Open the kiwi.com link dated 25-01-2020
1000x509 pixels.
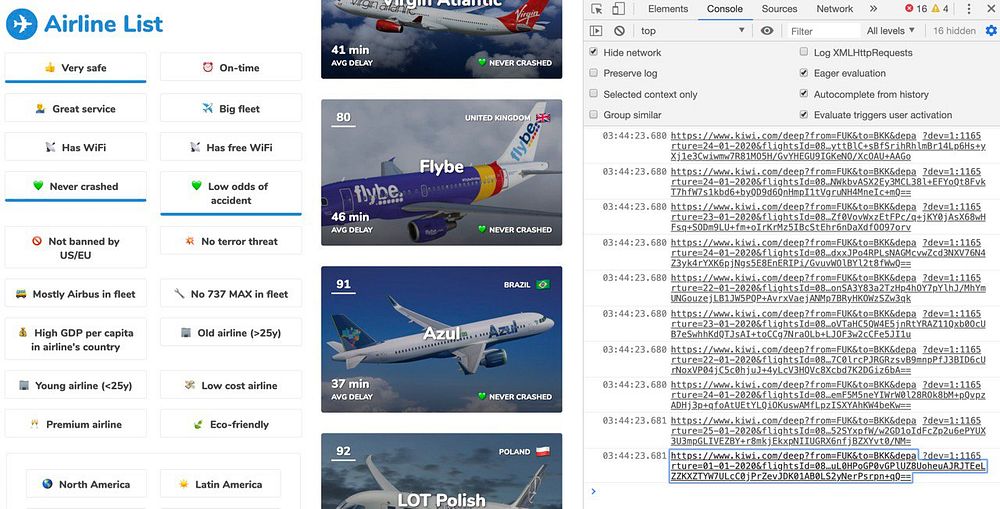828,431
